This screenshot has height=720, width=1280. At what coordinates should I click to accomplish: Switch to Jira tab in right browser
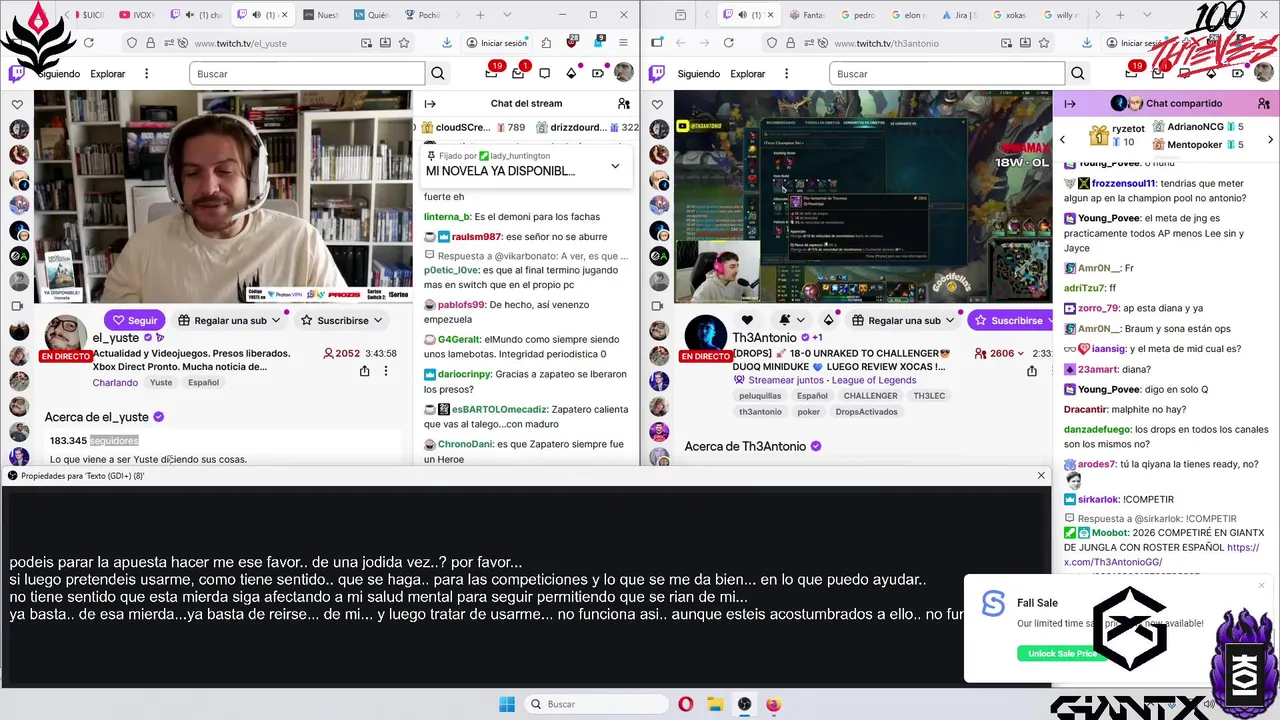958,15
